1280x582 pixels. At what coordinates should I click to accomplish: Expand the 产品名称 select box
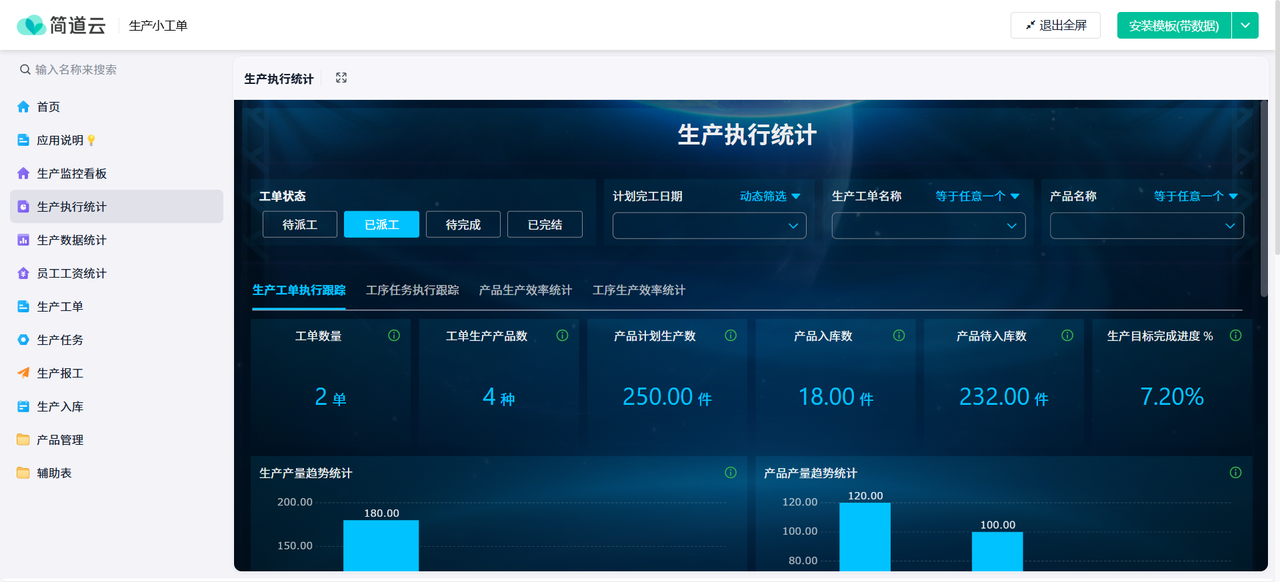(x=1147, y=226)
